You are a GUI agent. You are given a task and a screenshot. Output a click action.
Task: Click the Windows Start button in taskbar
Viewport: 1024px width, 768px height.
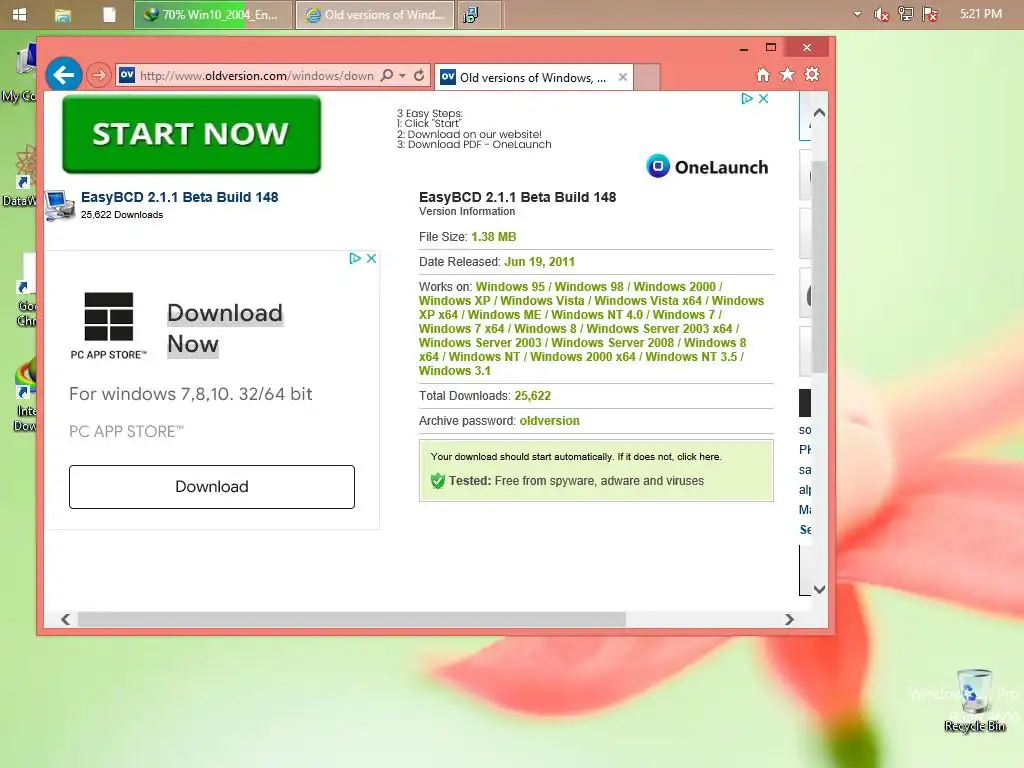tap(20, 14)
